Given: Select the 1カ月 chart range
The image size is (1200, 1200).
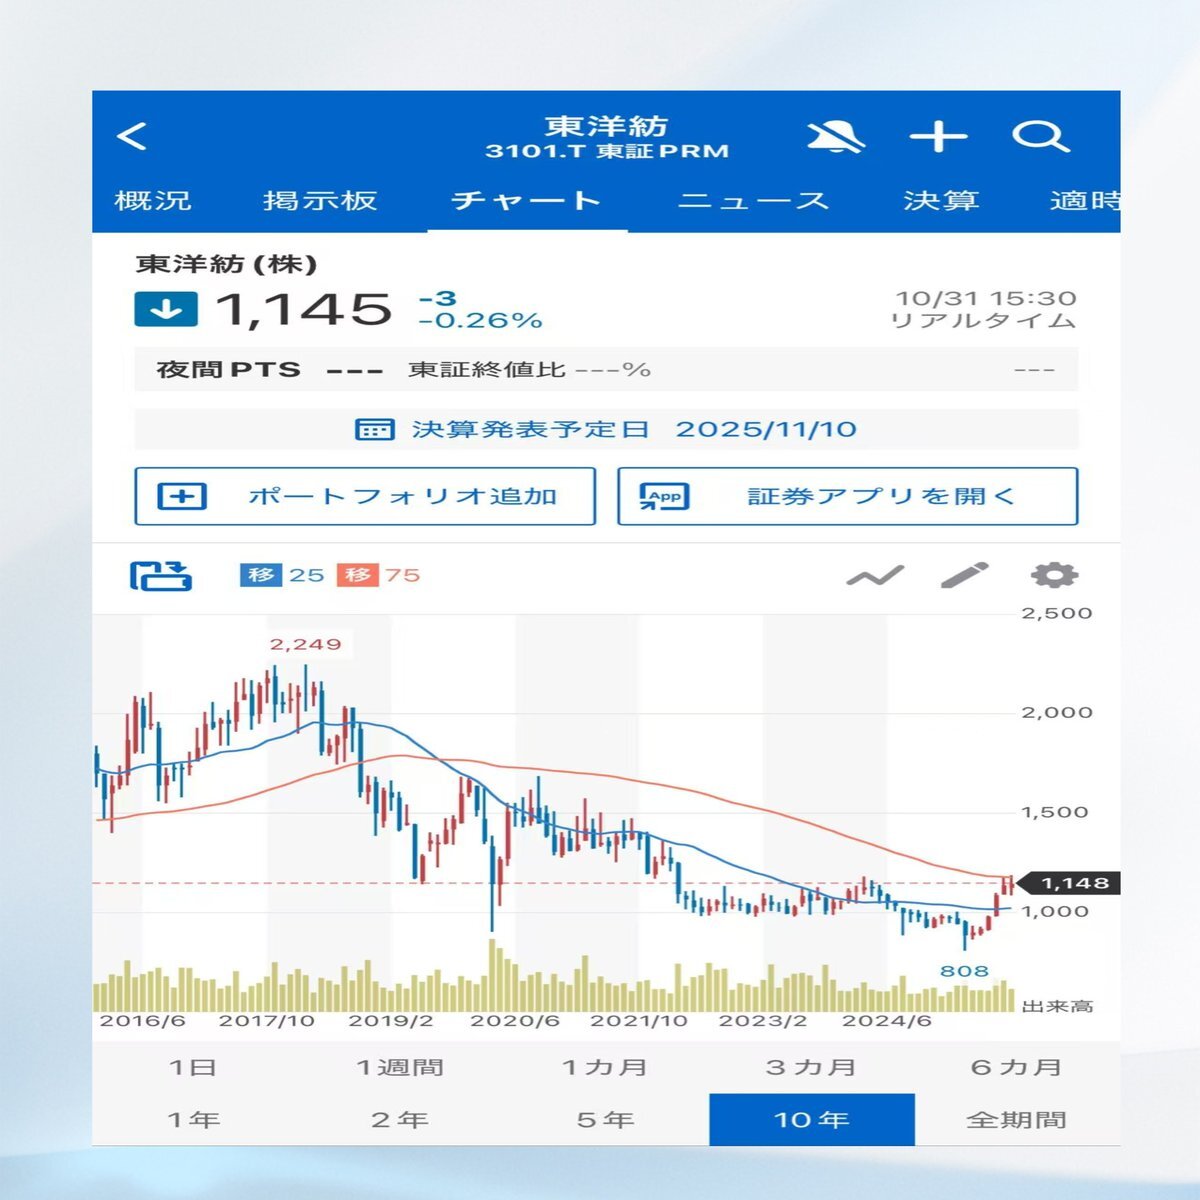Looking at the screenshot, I should click(606, 1067).
